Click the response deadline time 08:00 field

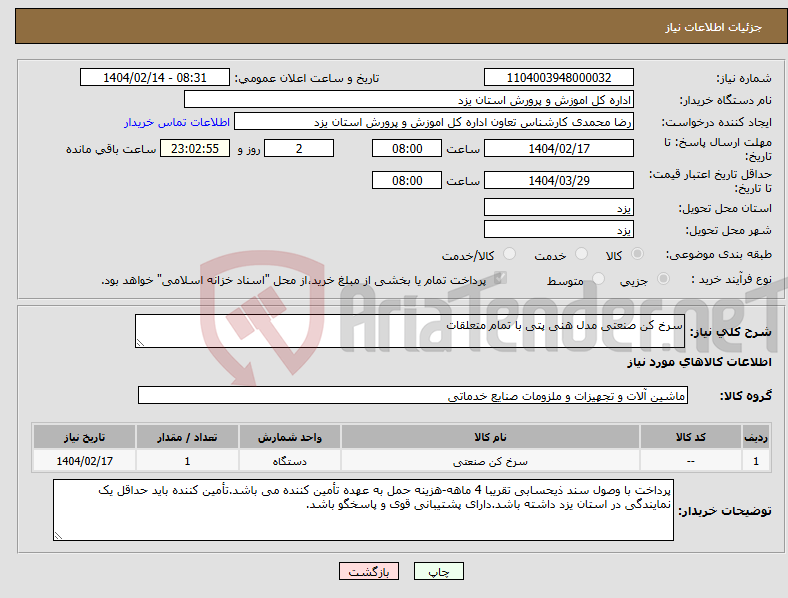(x=407, y=148)
